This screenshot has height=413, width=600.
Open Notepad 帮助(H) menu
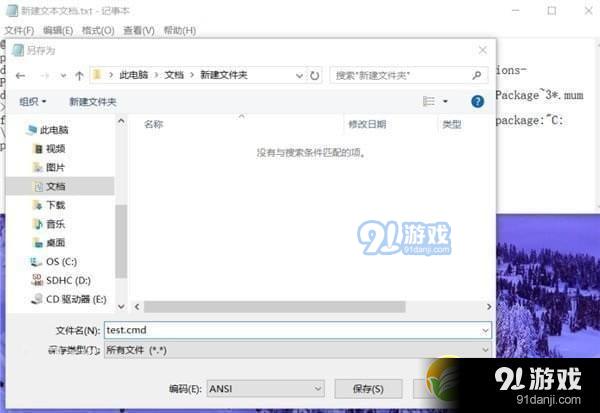179,30
